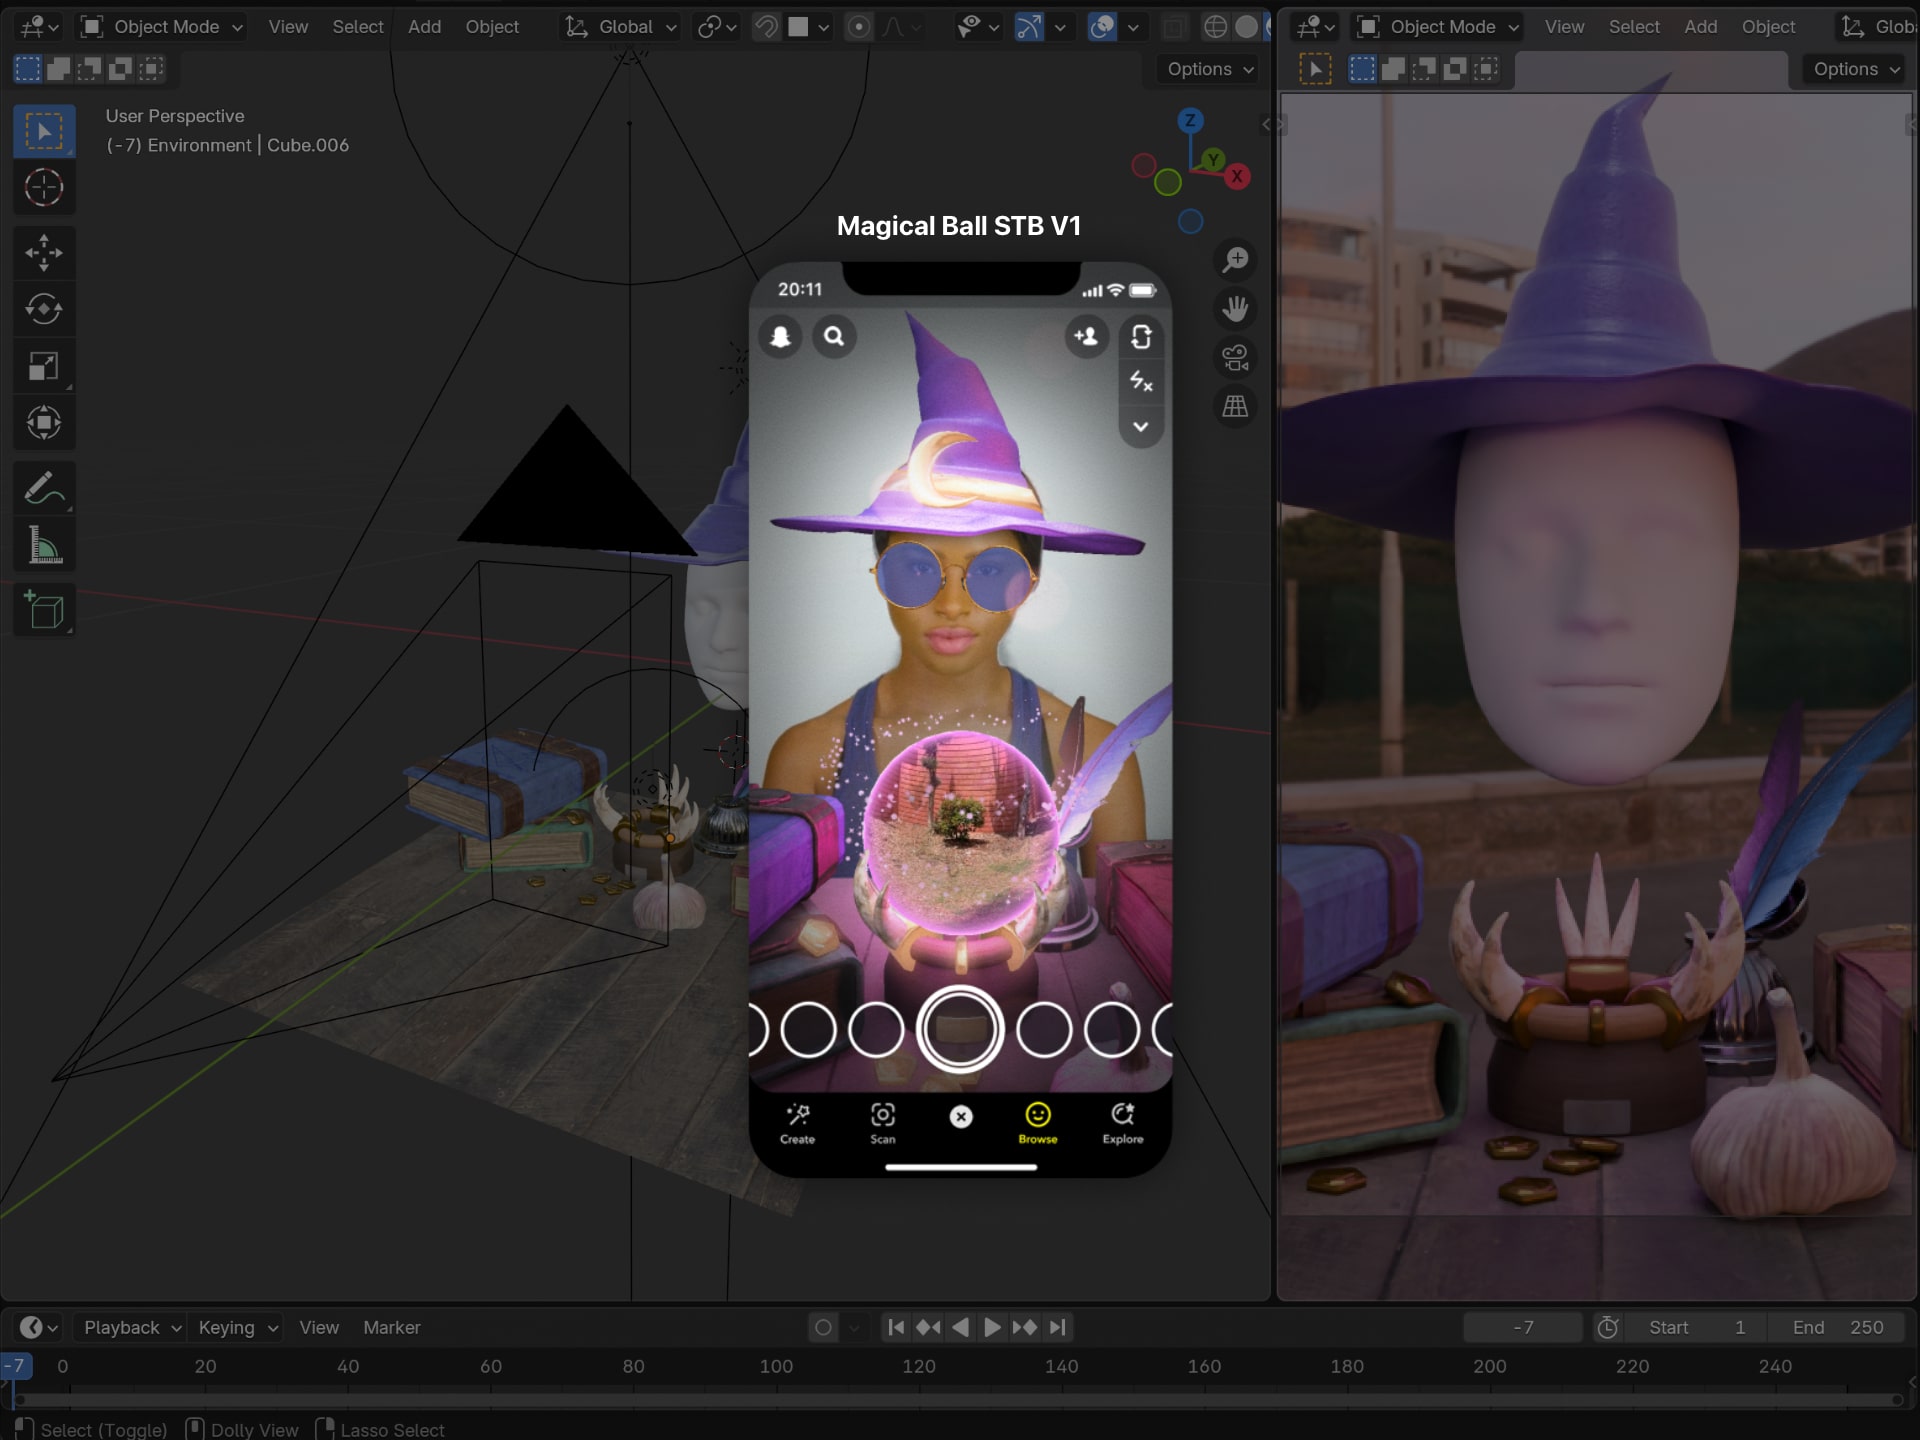
Task: Click the End frame 250 field
Action: [x=1838, y=1327]
